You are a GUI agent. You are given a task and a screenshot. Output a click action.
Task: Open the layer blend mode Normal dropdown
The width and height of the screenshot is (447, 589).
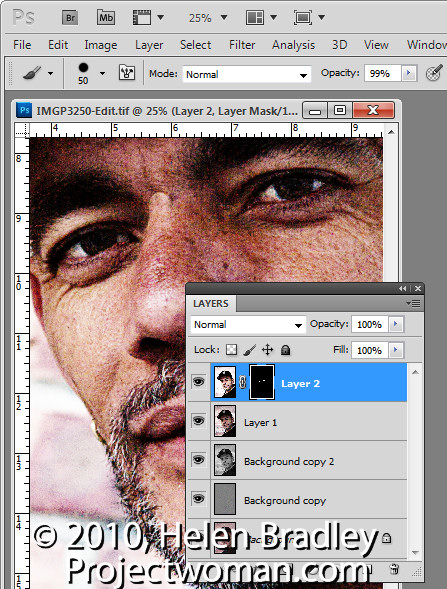(x=248, y=325)
